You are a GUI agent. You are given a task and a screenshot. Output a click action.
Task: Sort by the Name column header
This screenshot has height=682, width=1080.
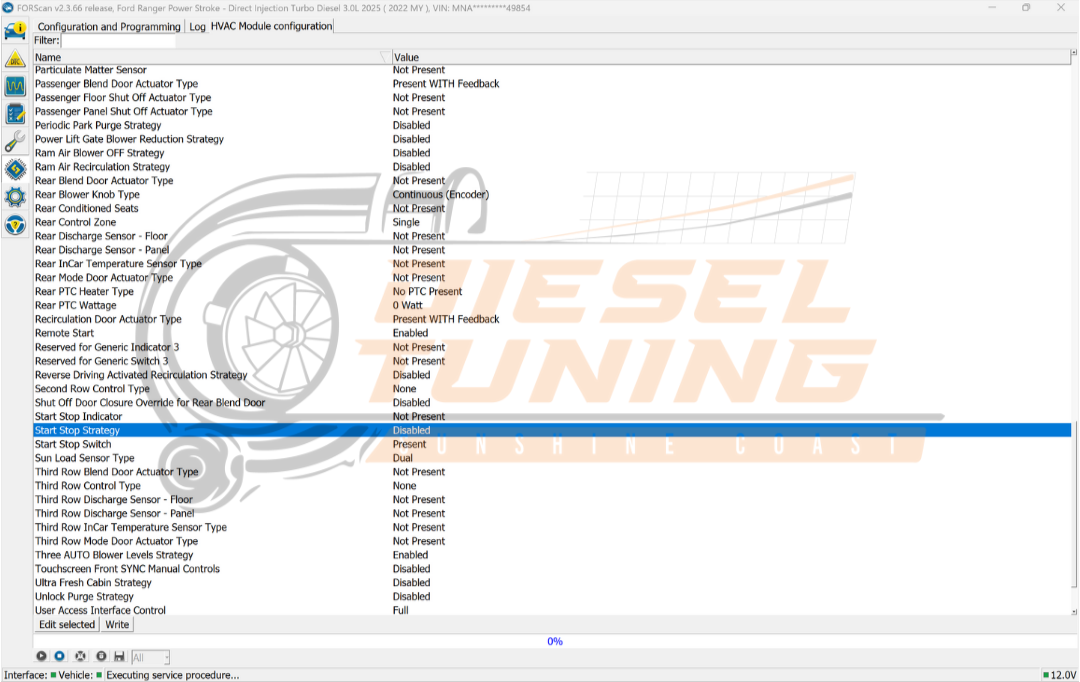click(212, 57)
